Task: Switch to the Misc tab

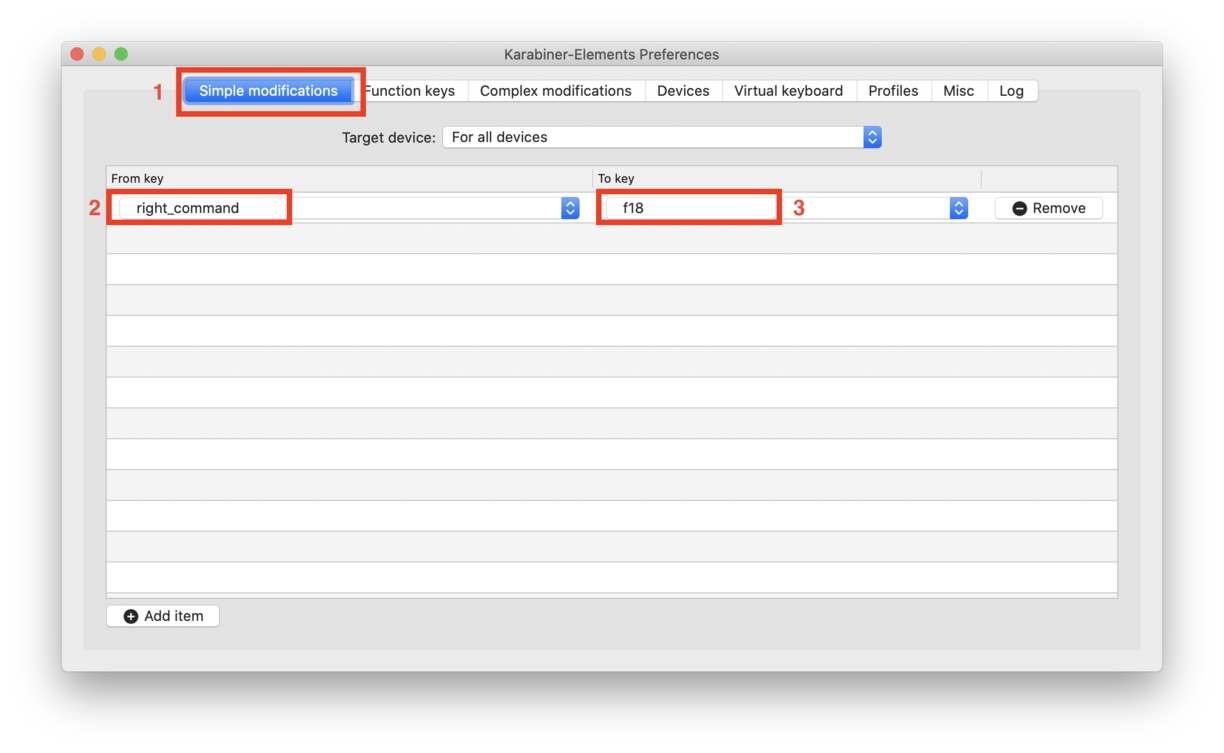Action: coord(958,91)
